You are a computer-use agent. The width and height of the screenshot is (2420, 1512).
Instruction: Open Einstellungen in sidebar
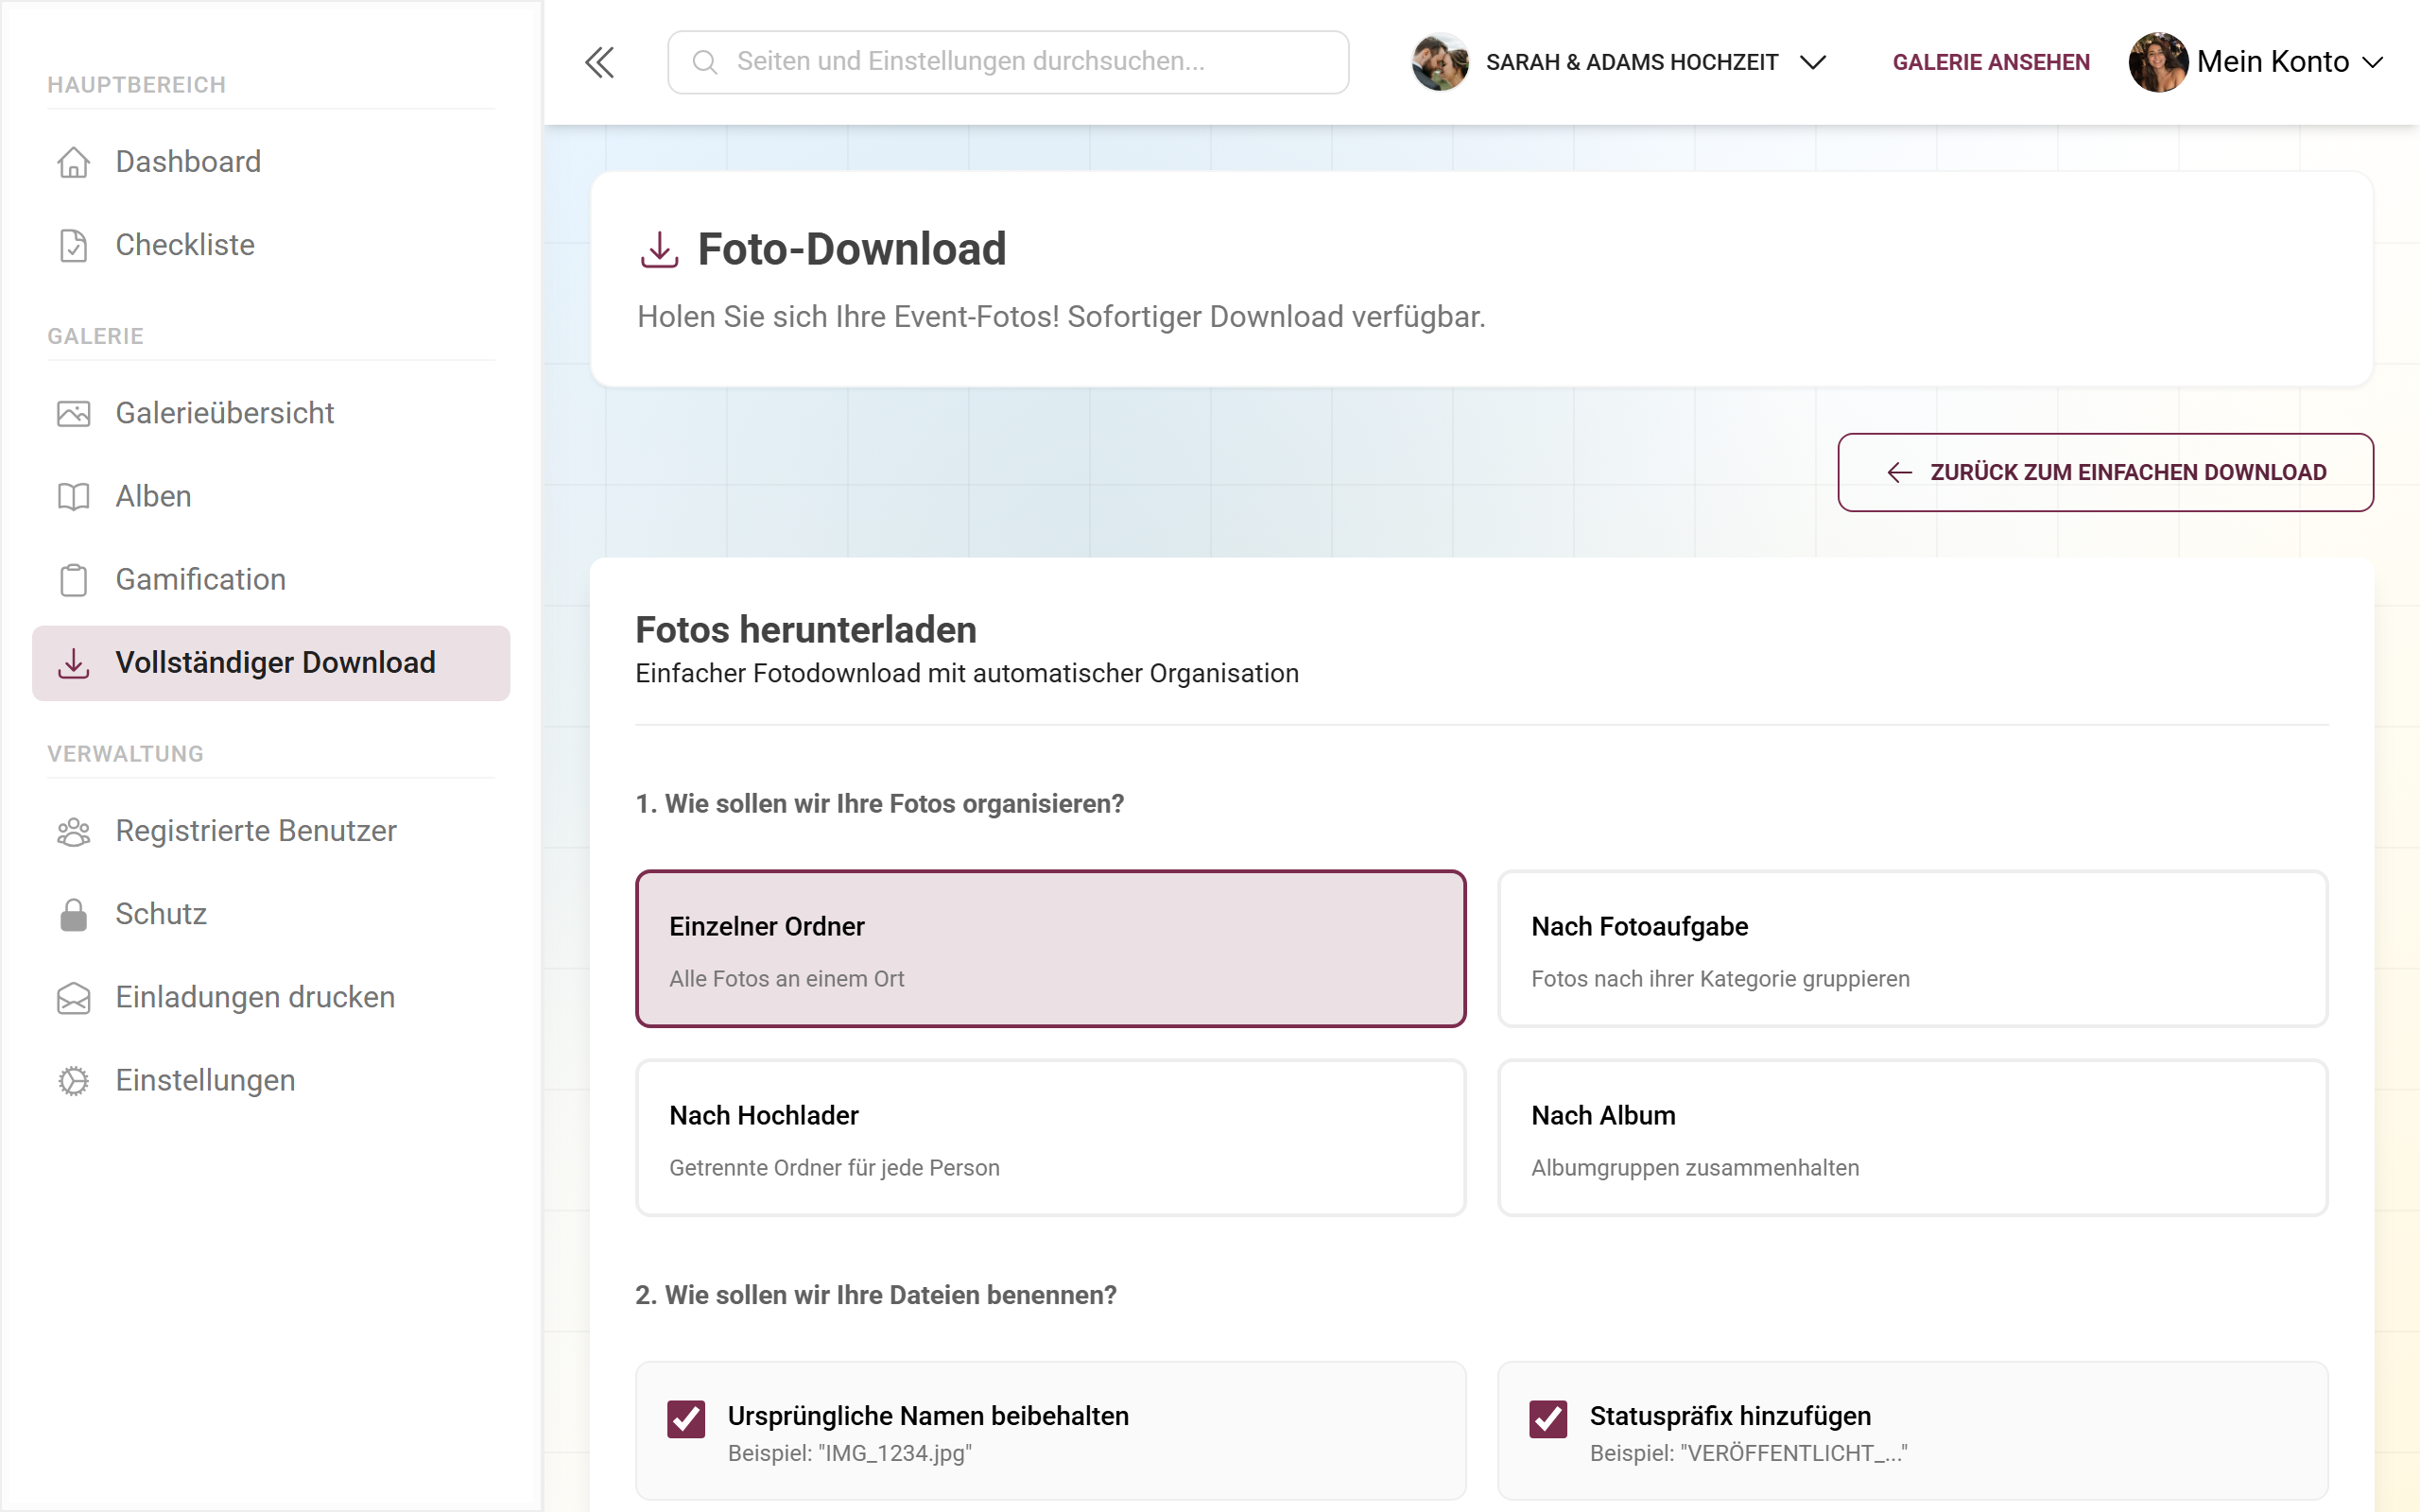271,1080
